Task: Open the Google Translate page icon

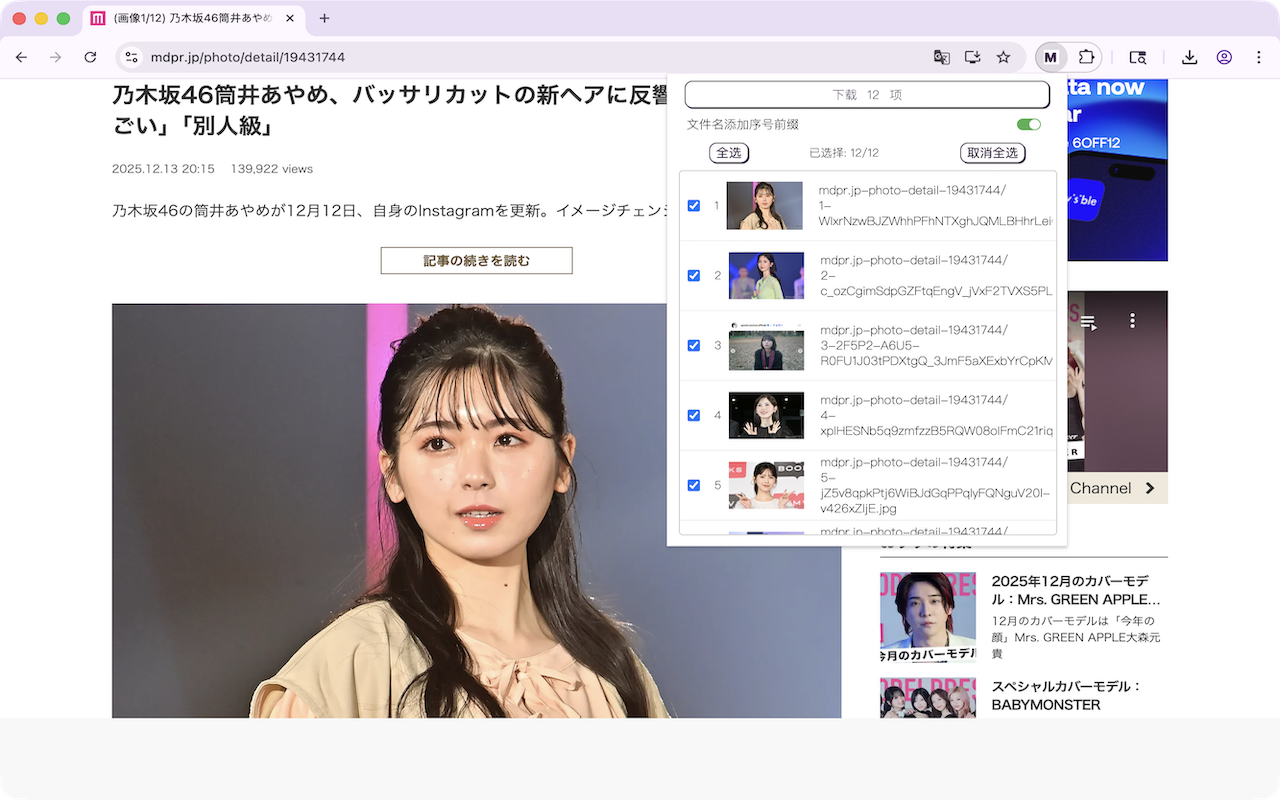Action: pos(941,58)
